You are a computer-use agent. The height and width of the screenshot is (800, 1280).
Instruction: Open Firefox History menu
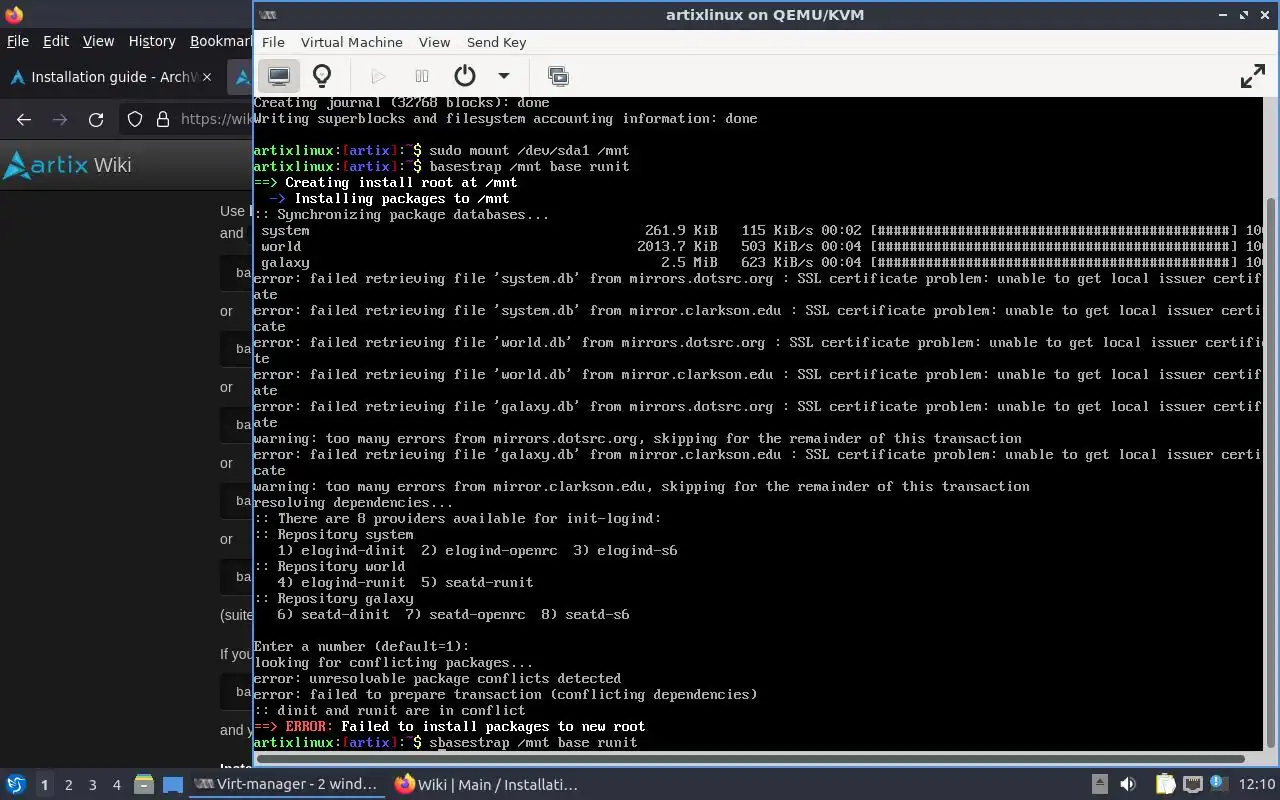pyautogui.click(x=152, y=41)
